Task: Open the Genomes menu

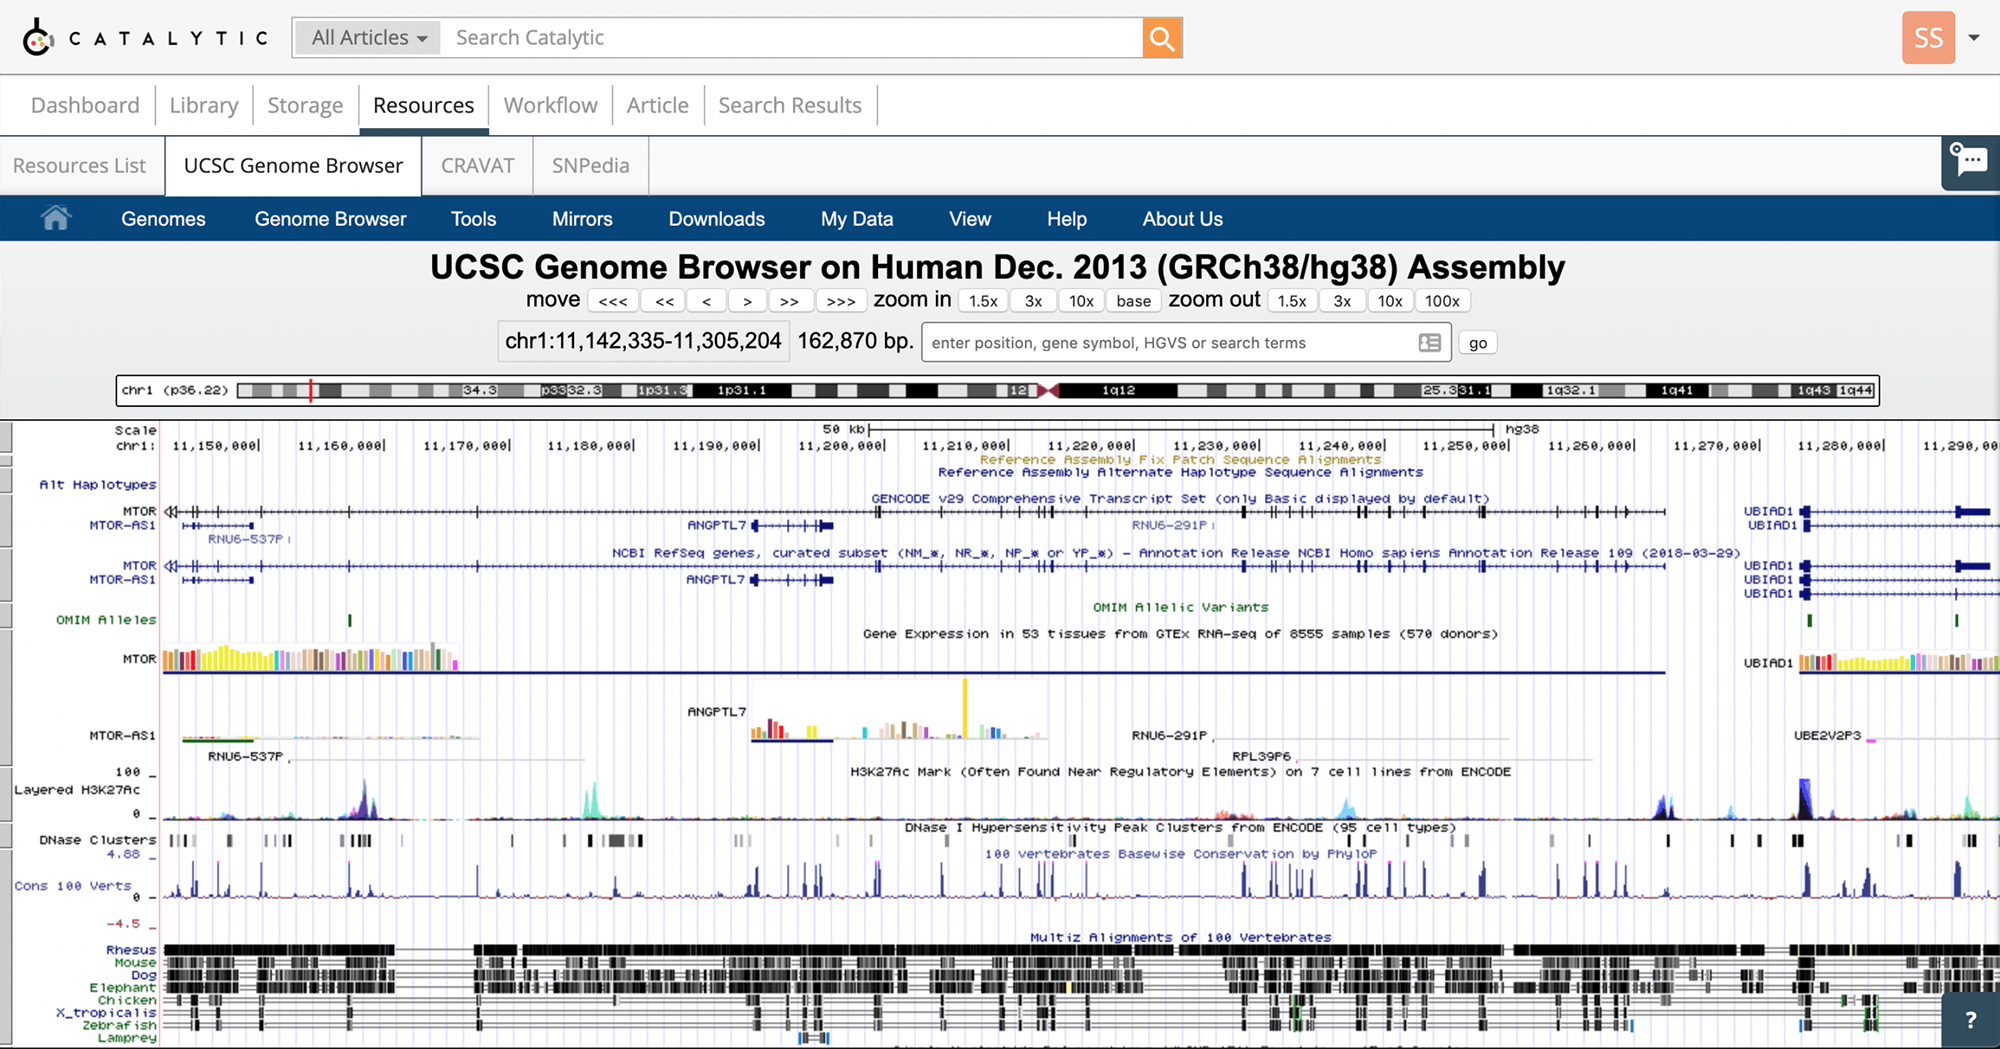Action: click(163, 219)
